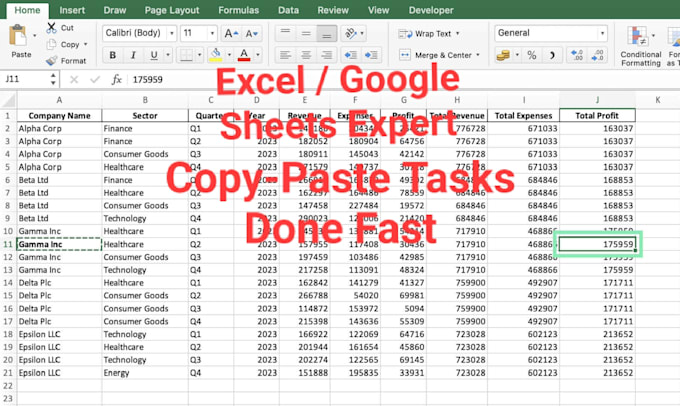Open the Draw tab

(115, 10)
